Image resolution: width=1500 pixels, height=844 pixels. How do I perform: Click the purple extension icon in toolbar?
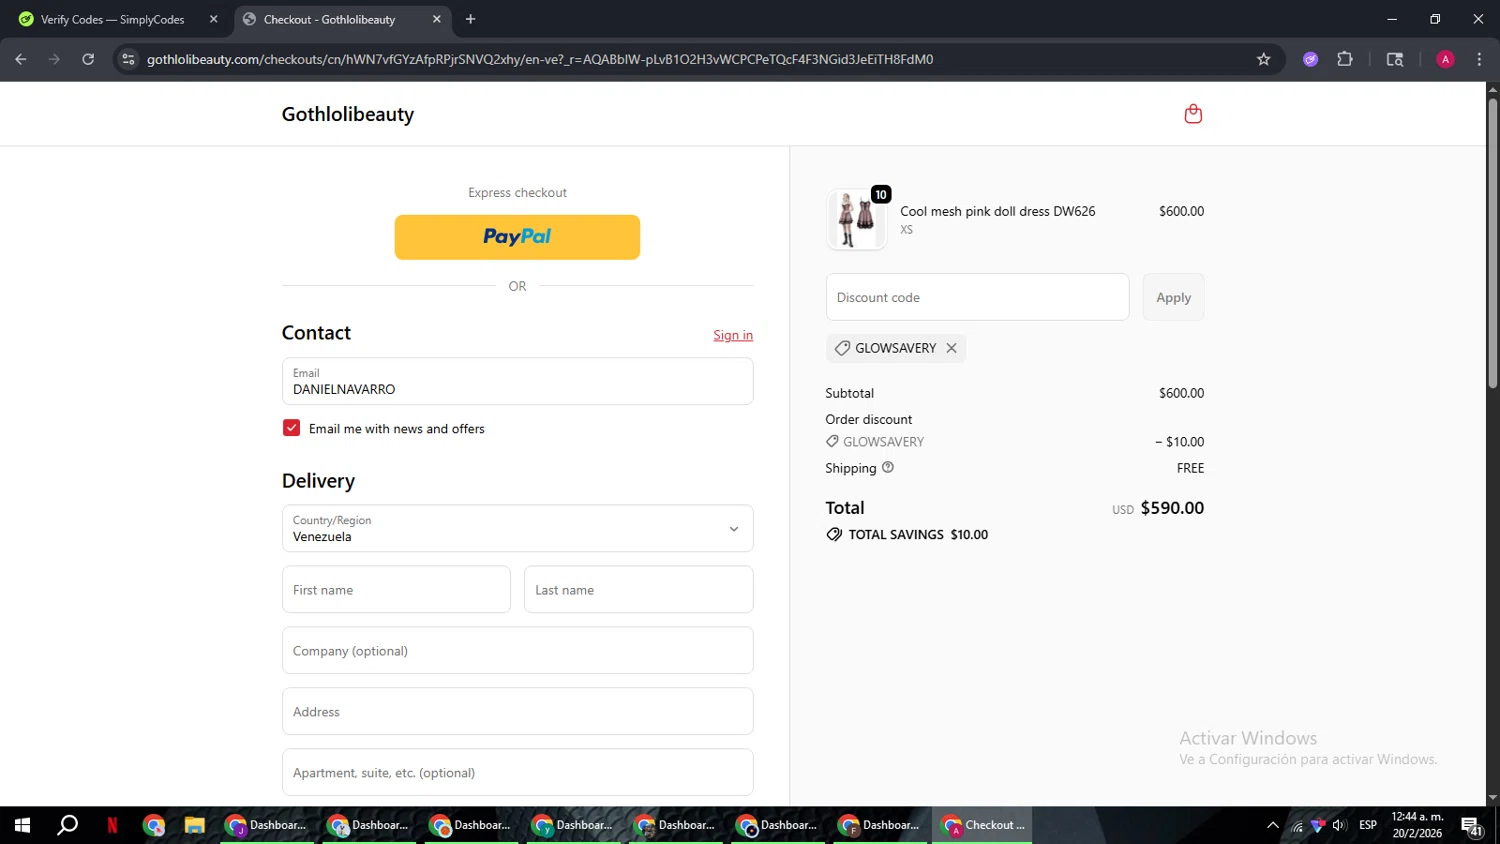1310,59
